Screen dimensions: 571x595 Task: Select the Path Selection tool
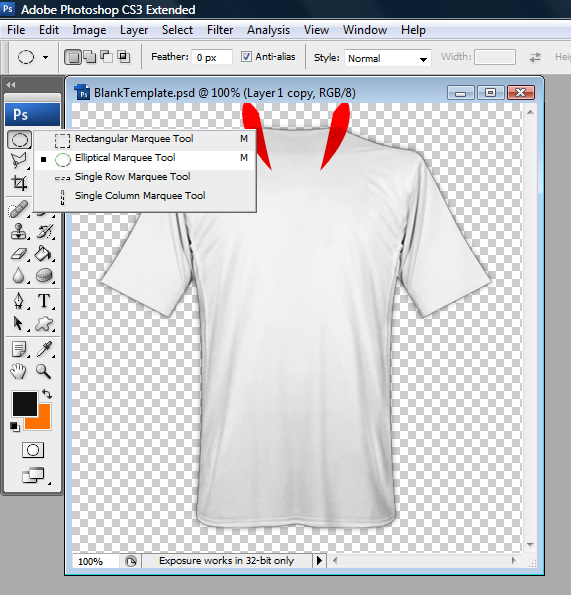18,323
